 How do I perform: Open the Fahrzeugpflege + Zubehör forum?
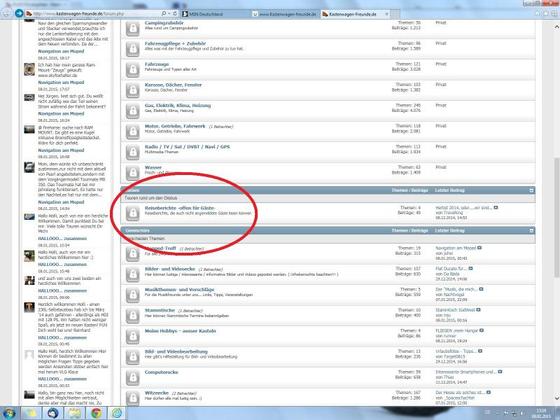click(x=175, y=44)
